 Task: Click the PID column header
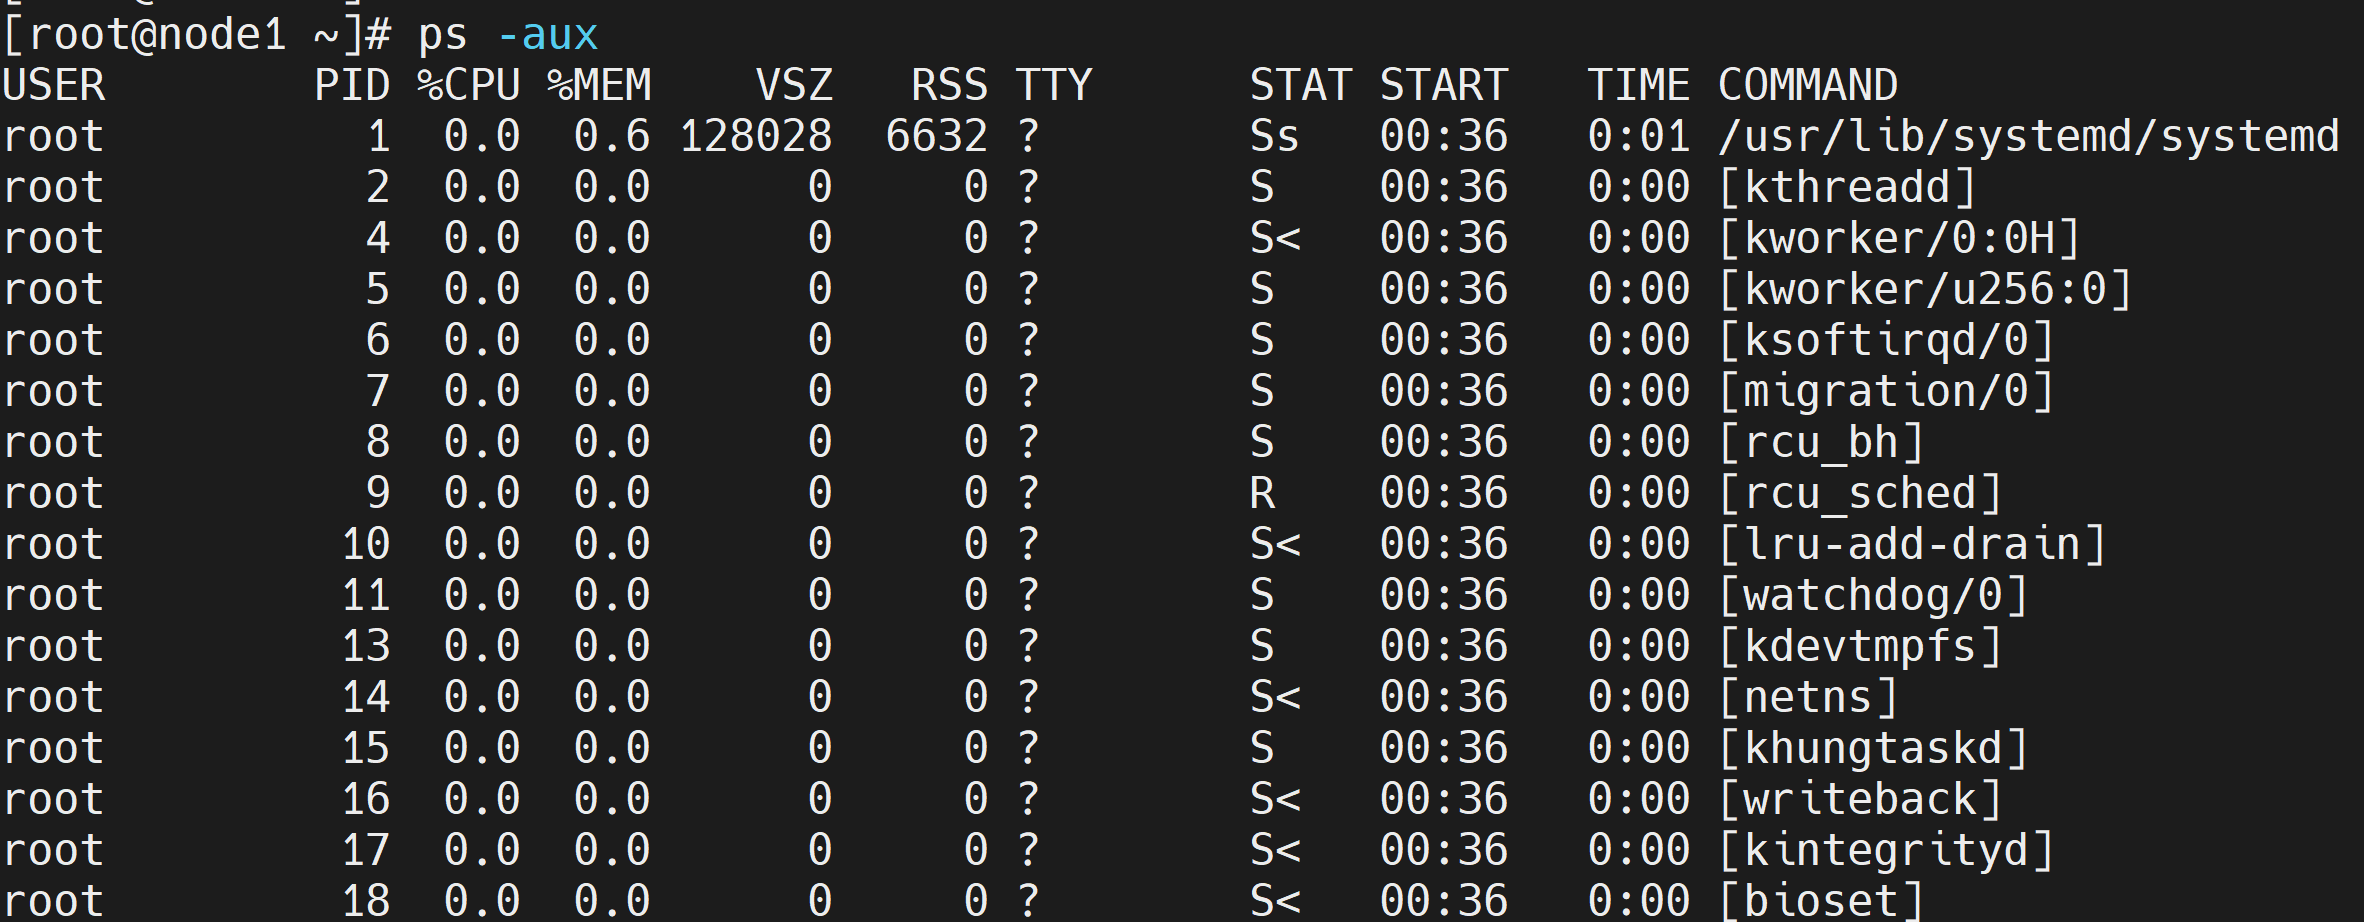352,86
